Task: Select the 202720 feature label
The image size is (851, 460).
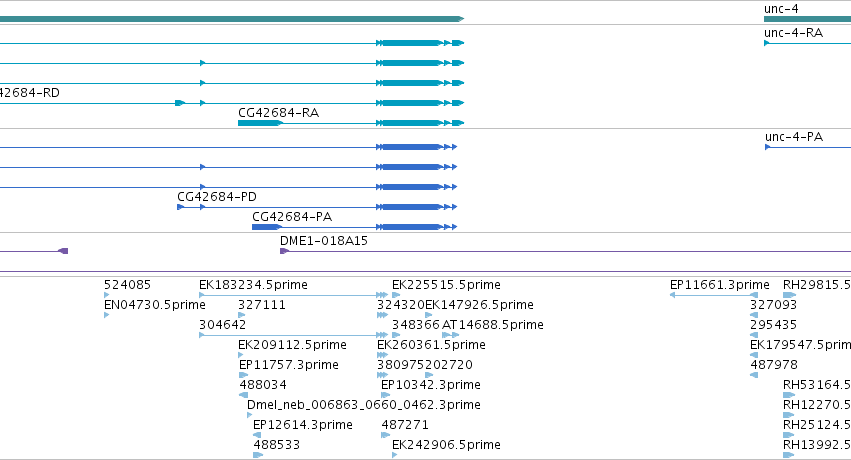Action: click(x=449, y=365)
